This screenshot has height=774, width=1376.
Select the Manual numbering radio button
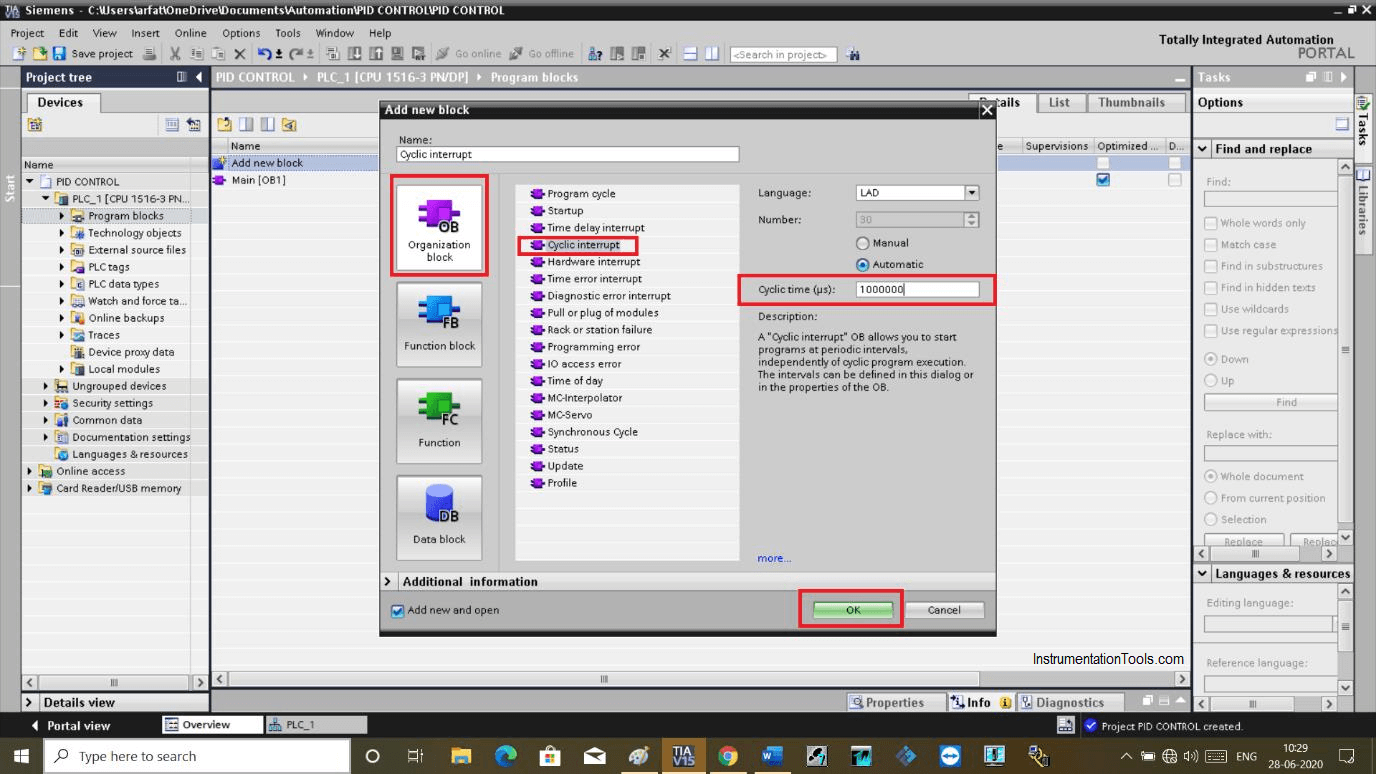pos(863,243)
